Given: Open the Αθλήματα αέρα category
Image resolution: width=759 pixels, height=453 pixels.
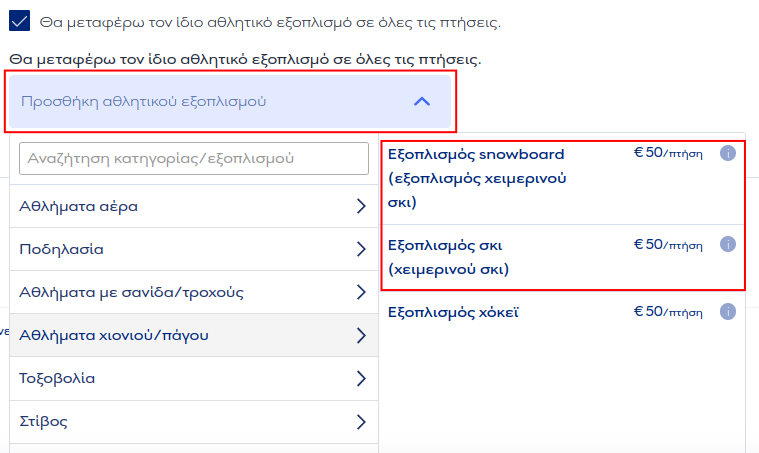Looking at the screenshot, I should pyautogui.click(x=79, y=207).
